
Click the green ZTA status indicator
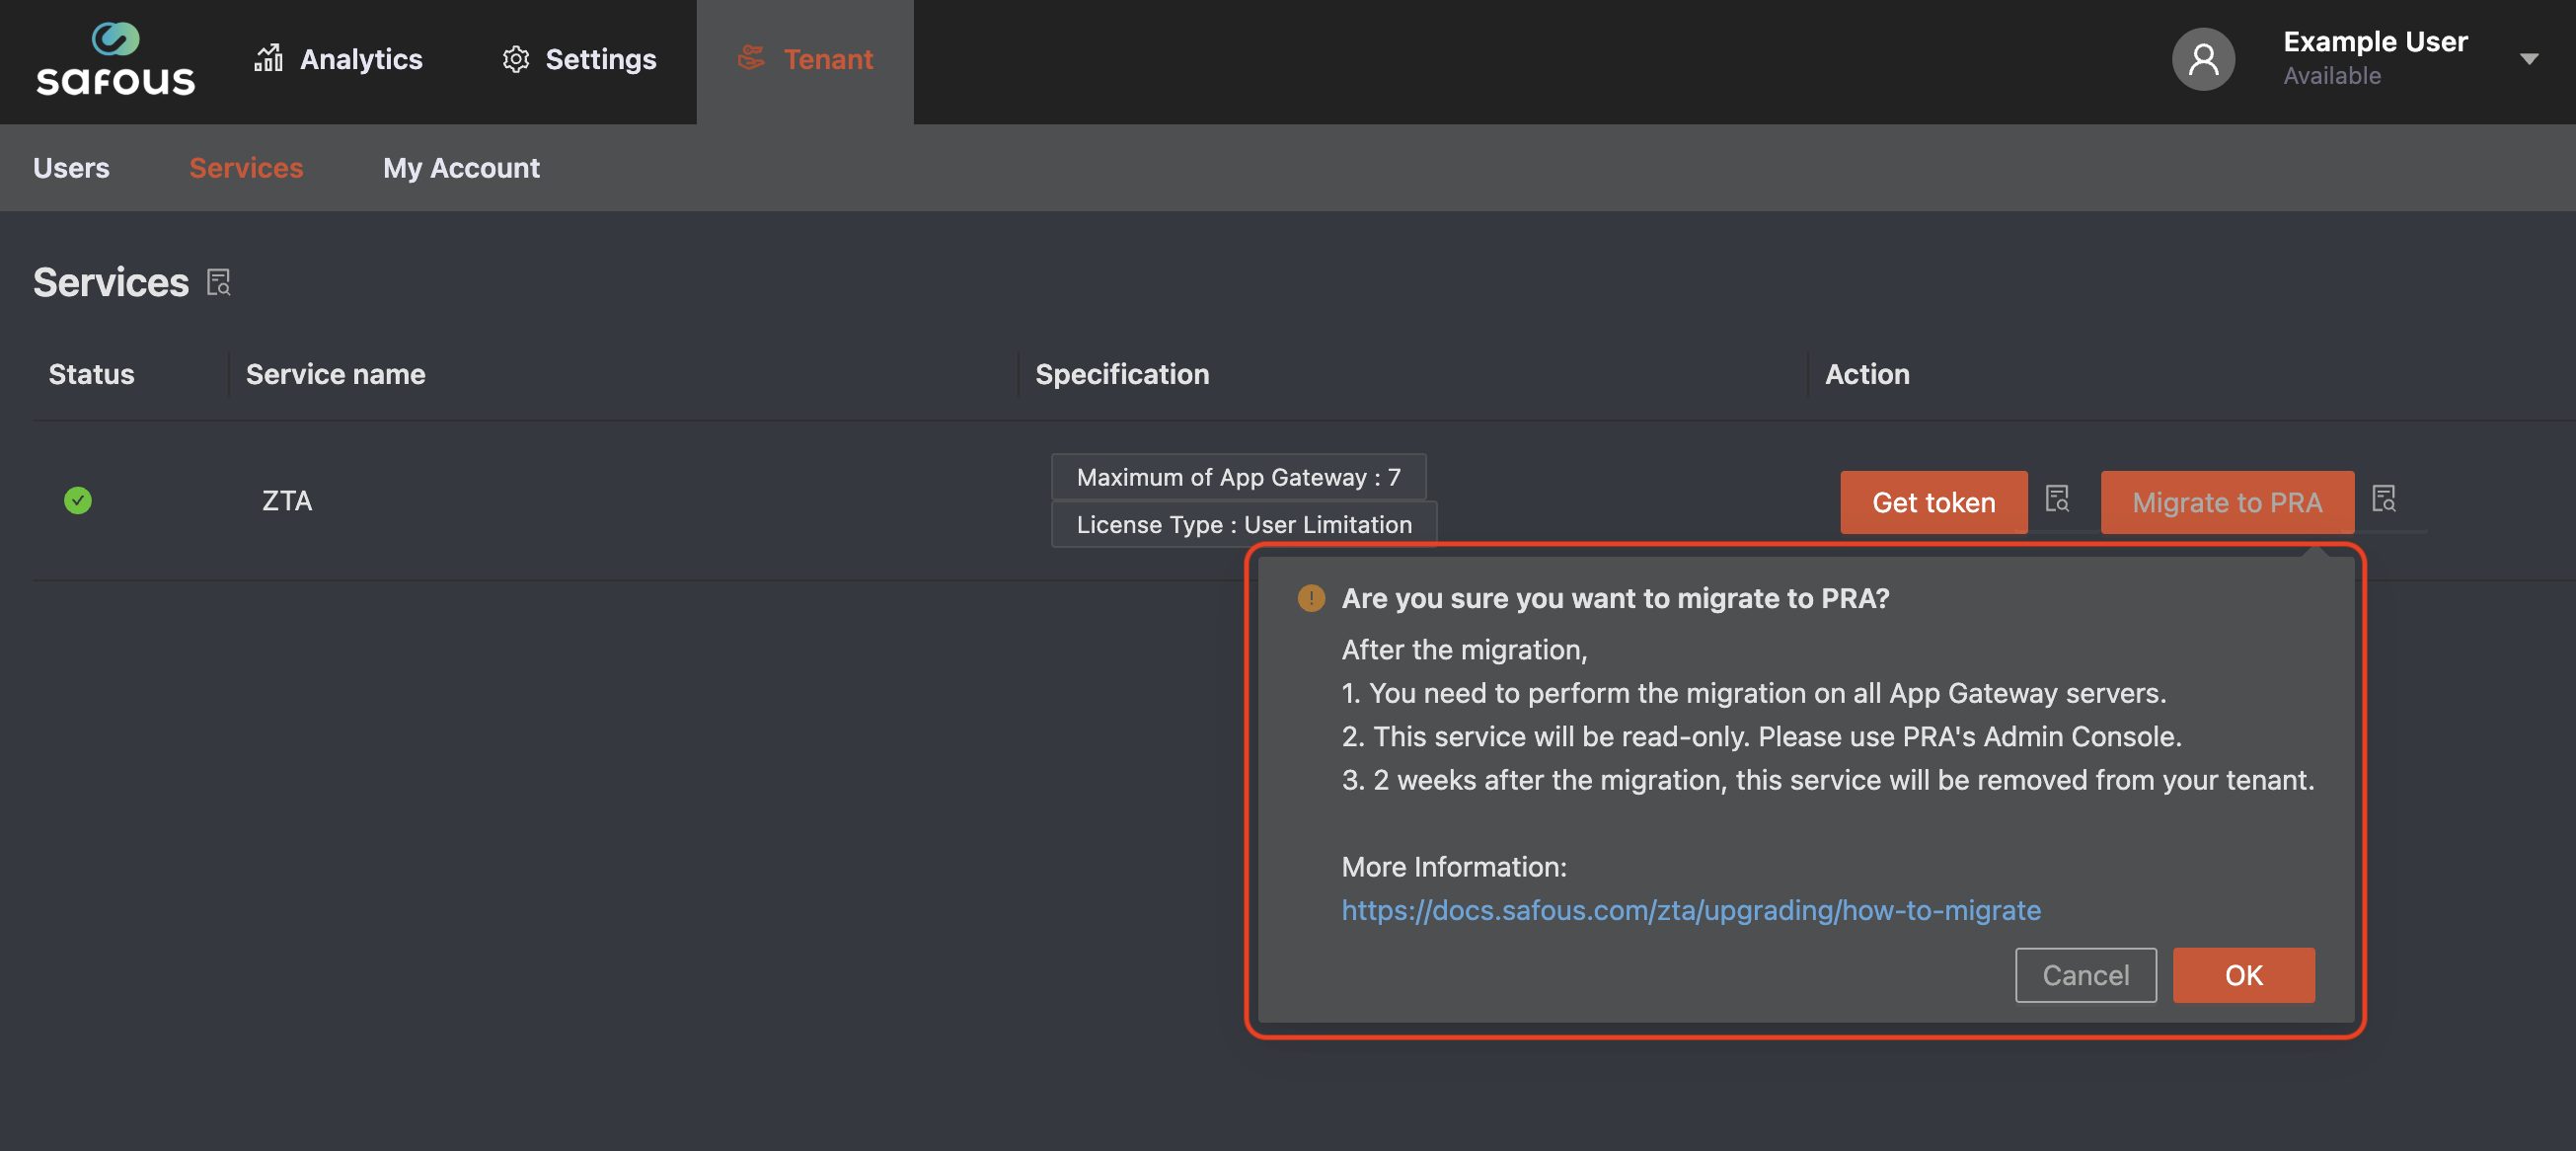click(78, 500)
